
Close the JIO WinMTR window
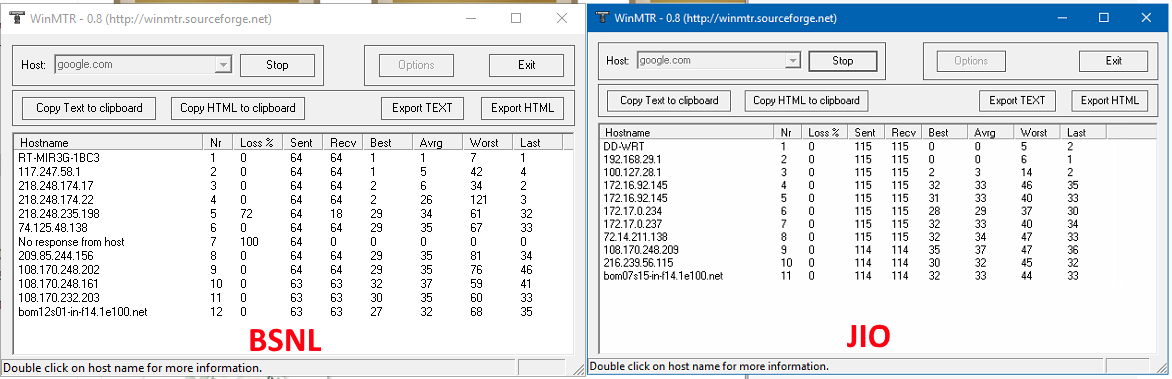point(1147,18)
